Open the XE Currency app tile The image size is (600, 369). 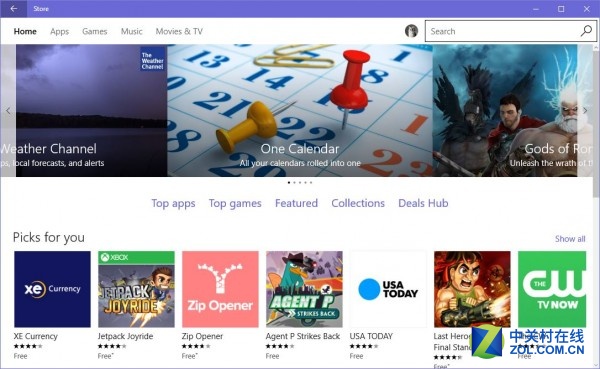click(52, 289)
